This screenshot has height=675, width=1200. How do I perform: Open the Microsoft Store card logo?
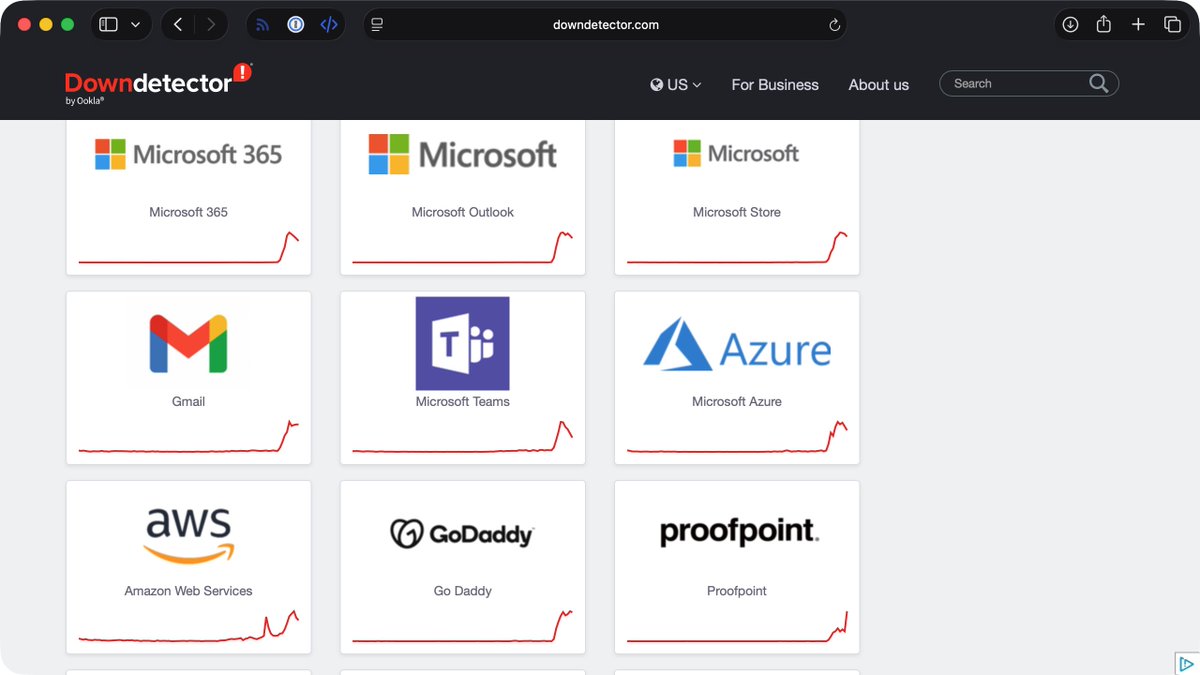tap(737, 153)
